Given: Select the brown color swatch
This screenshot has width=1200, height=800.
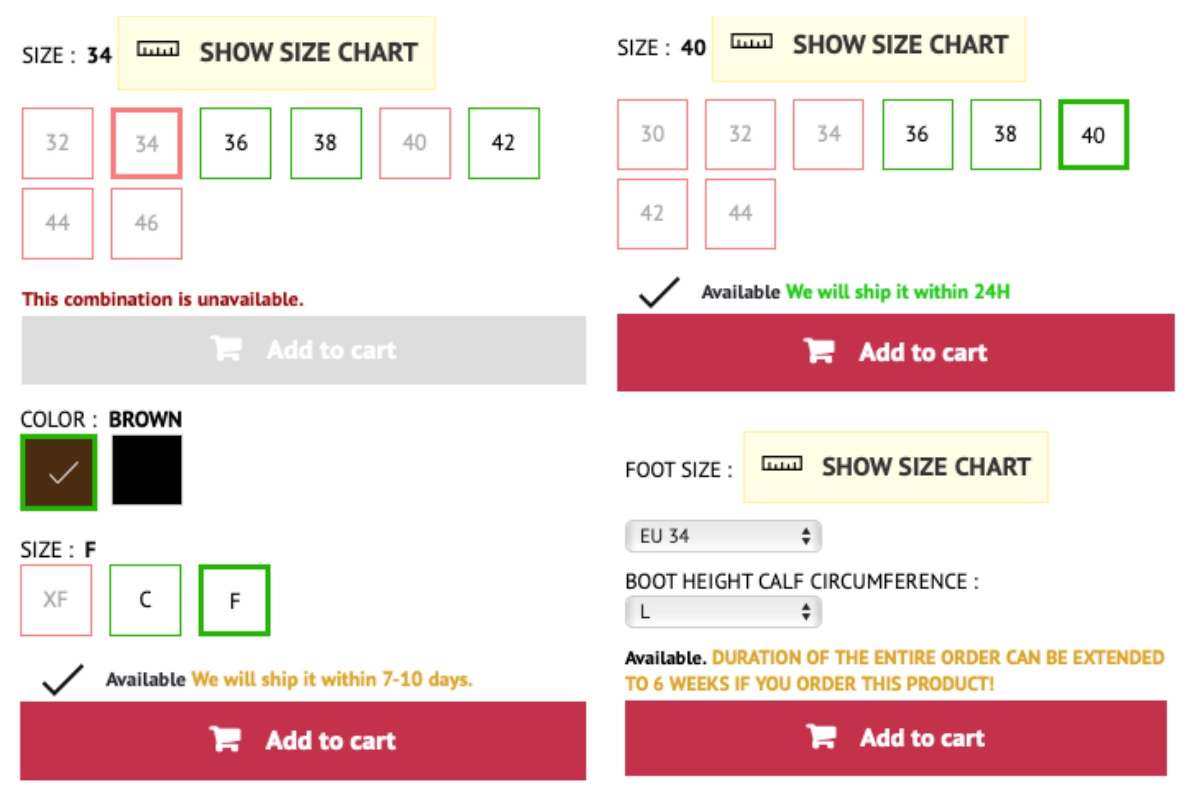Looking at the screenshot, I should click(59, 471).
